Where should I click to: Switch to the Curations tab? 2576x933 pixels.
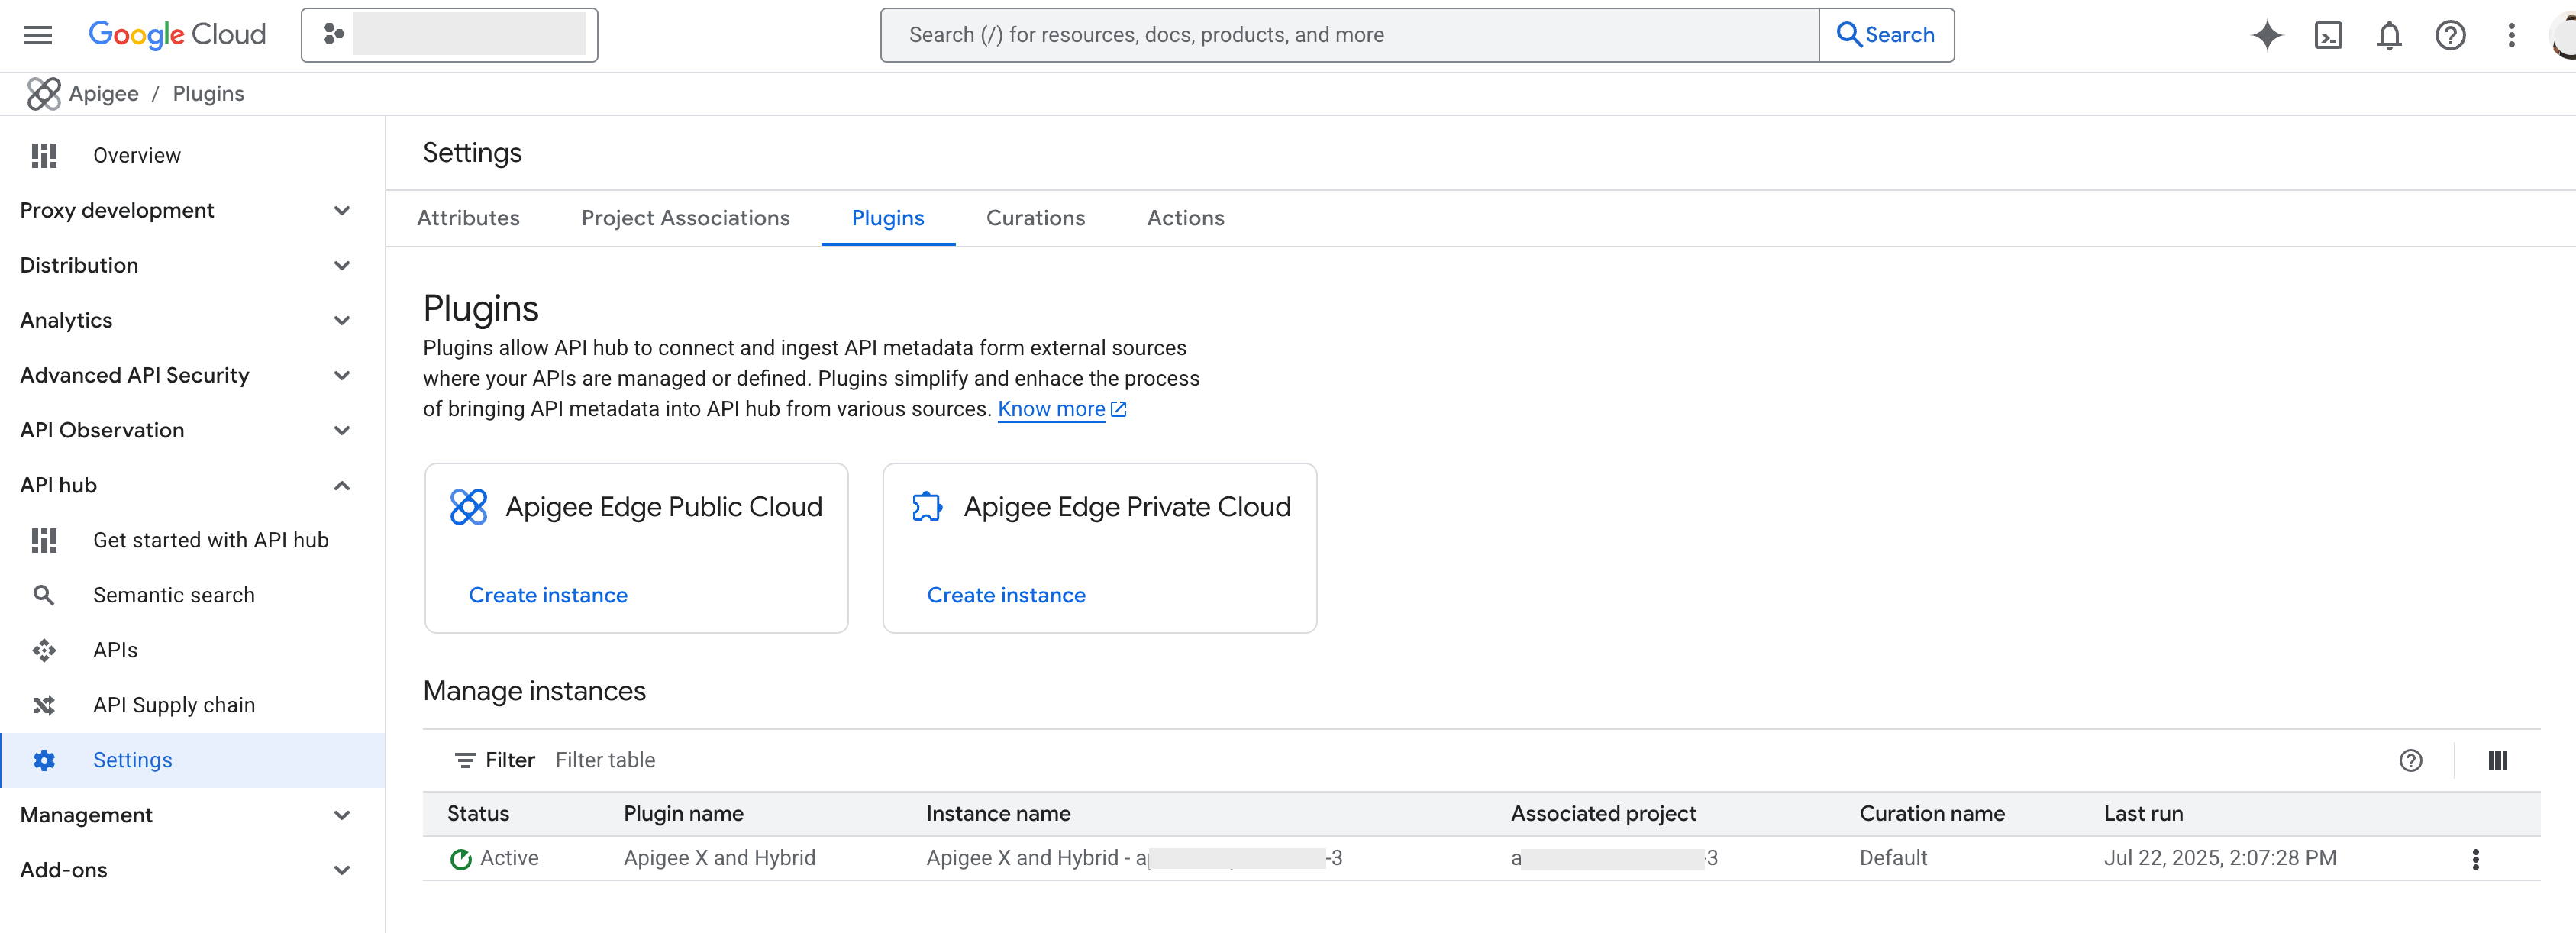[x=1035, y=217]
